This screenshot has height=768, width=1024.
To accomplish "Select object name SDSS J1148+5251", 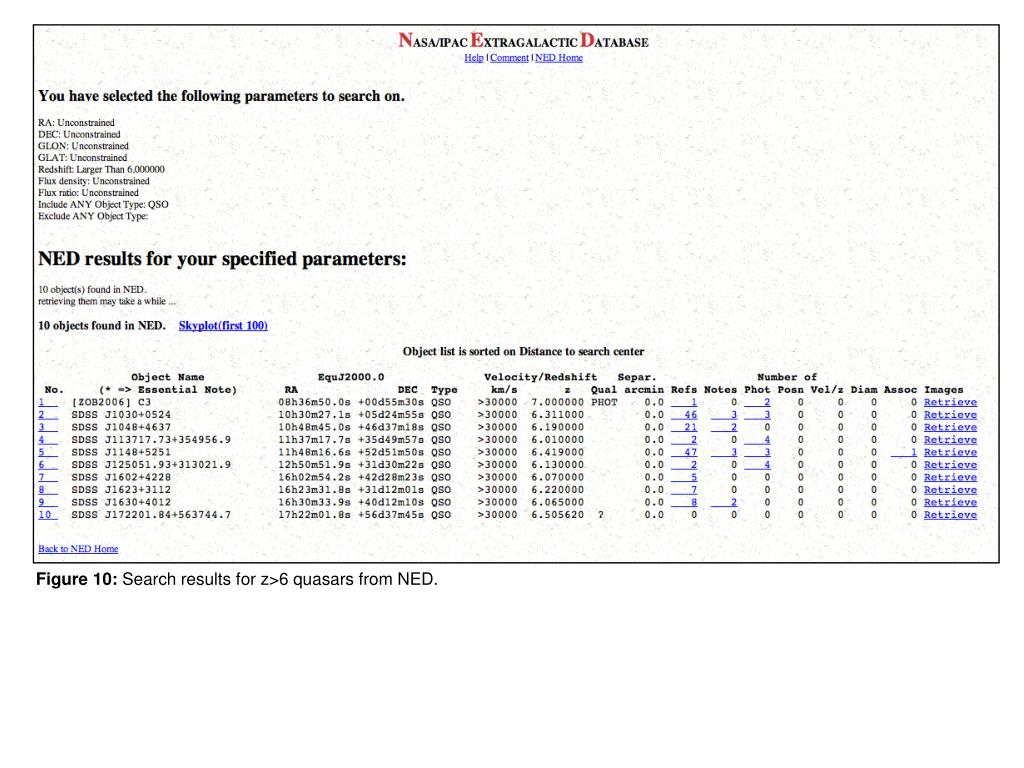I will (121, 452).
